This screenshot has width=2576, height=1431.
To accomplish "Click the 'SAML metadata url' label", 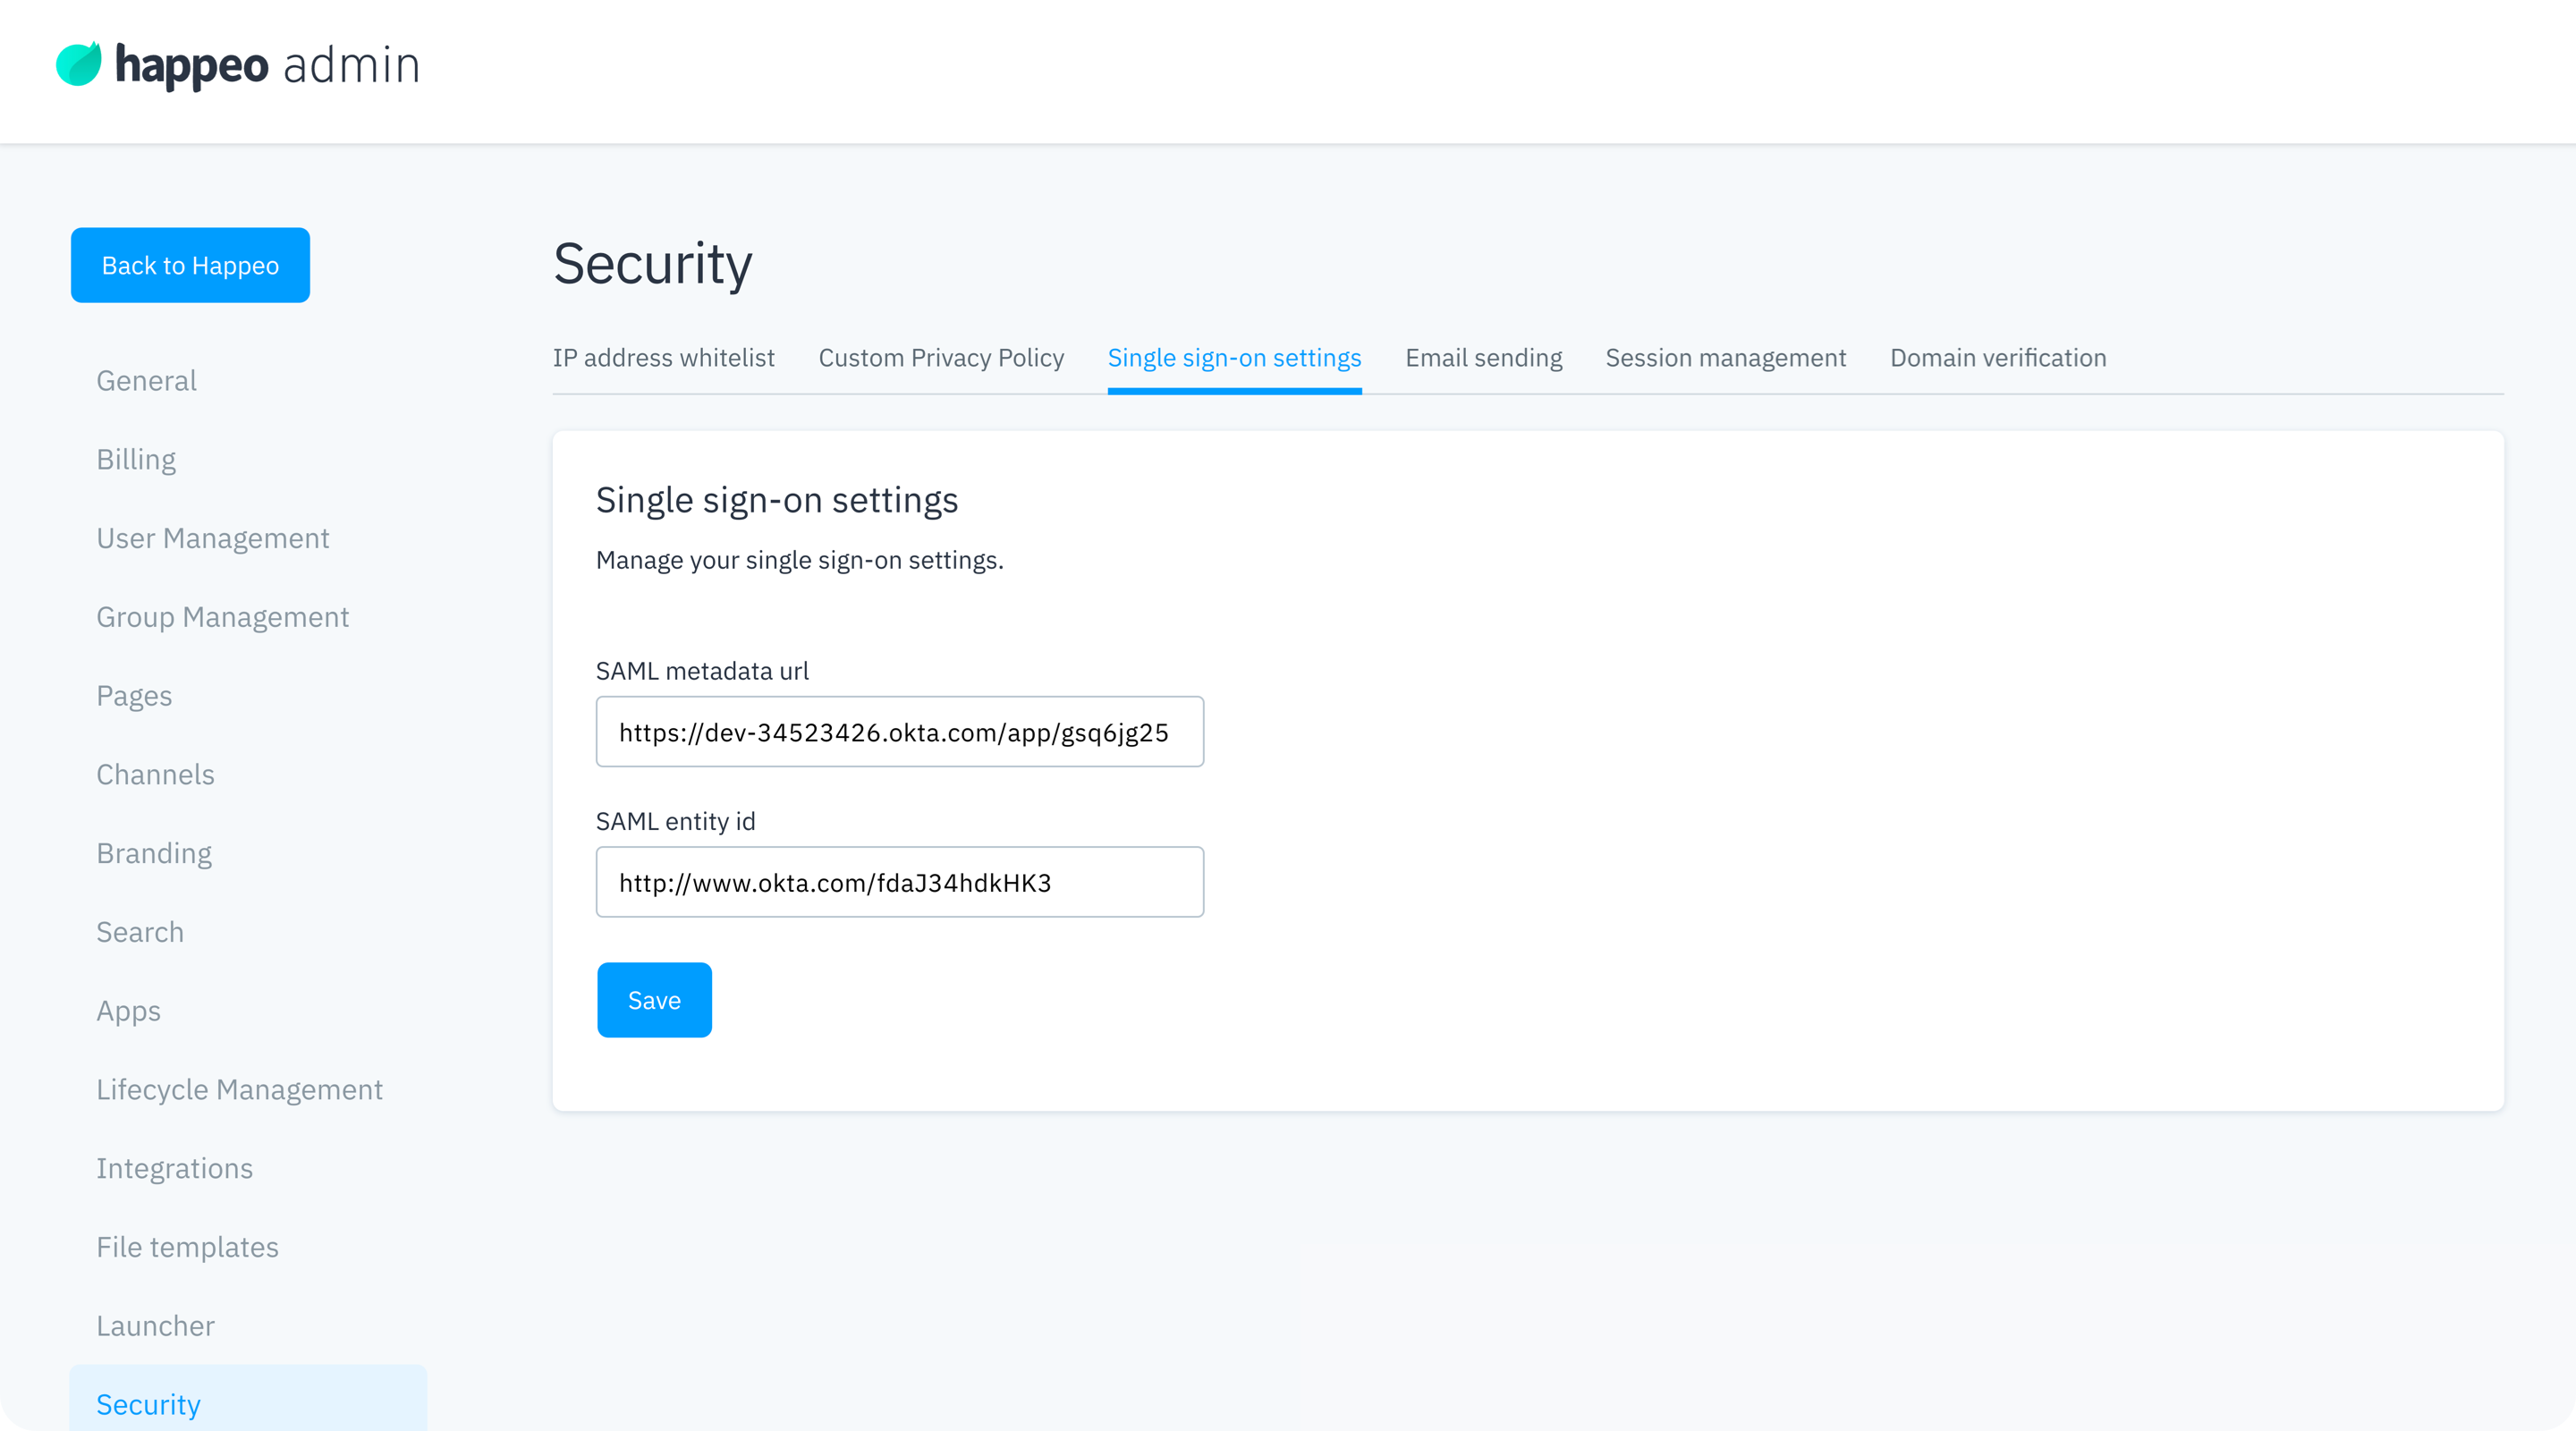I will [x=702, y=671].
